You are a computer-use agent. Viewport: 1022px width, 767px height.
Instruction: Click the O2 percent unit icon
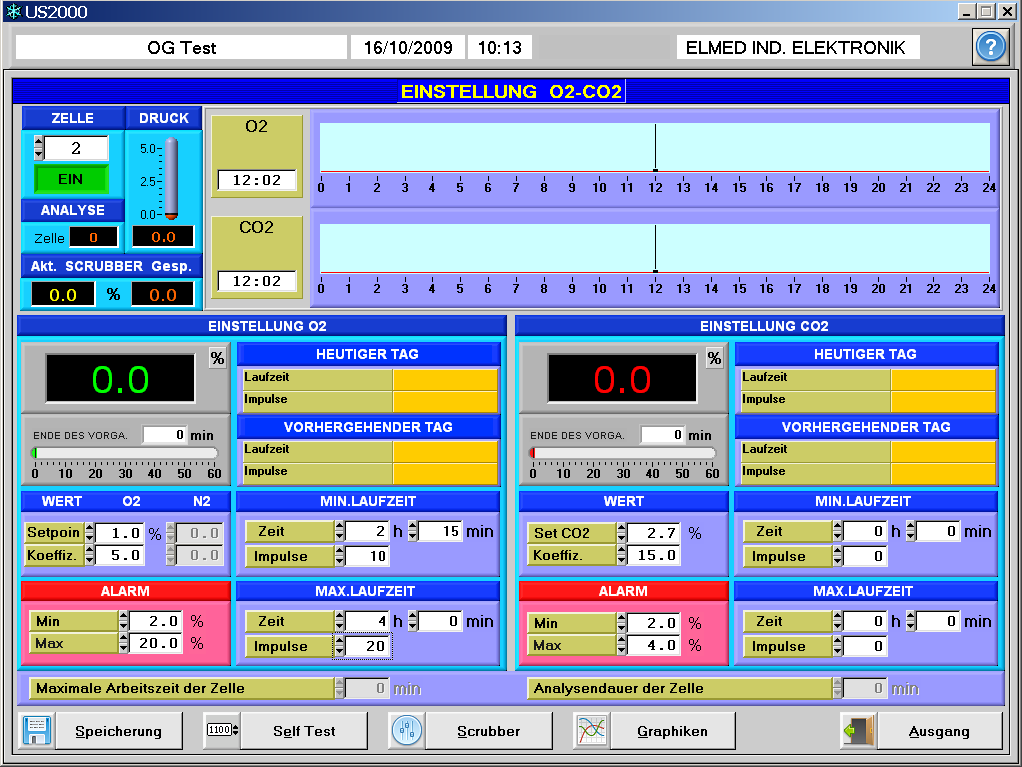[x=217, y=359]
